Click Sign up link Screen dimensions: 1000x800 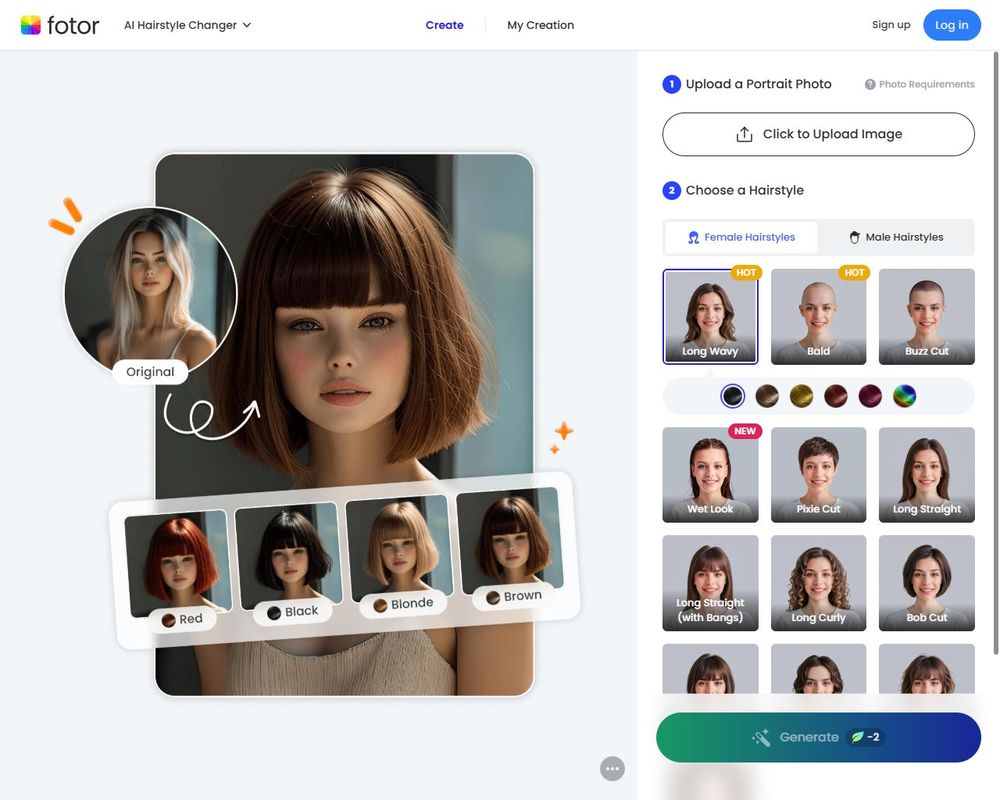[891, 24]
